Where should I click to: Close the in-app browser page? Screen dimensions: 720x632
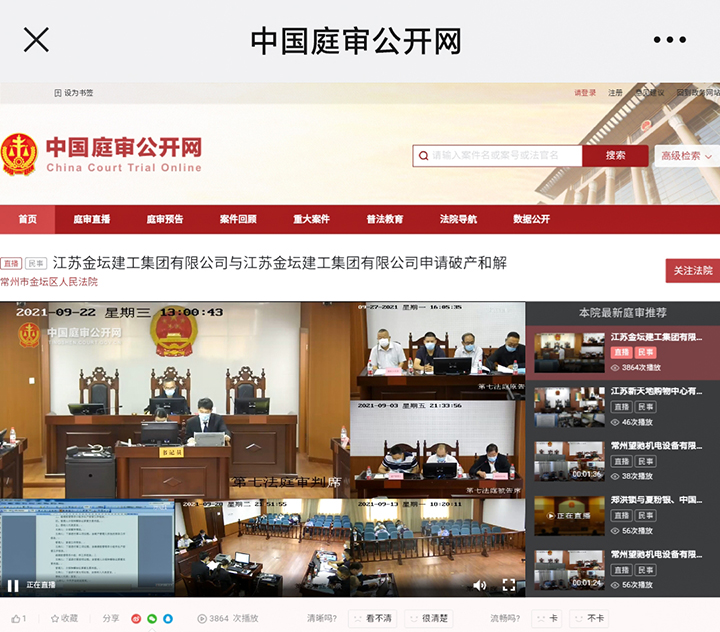point(36,40)
